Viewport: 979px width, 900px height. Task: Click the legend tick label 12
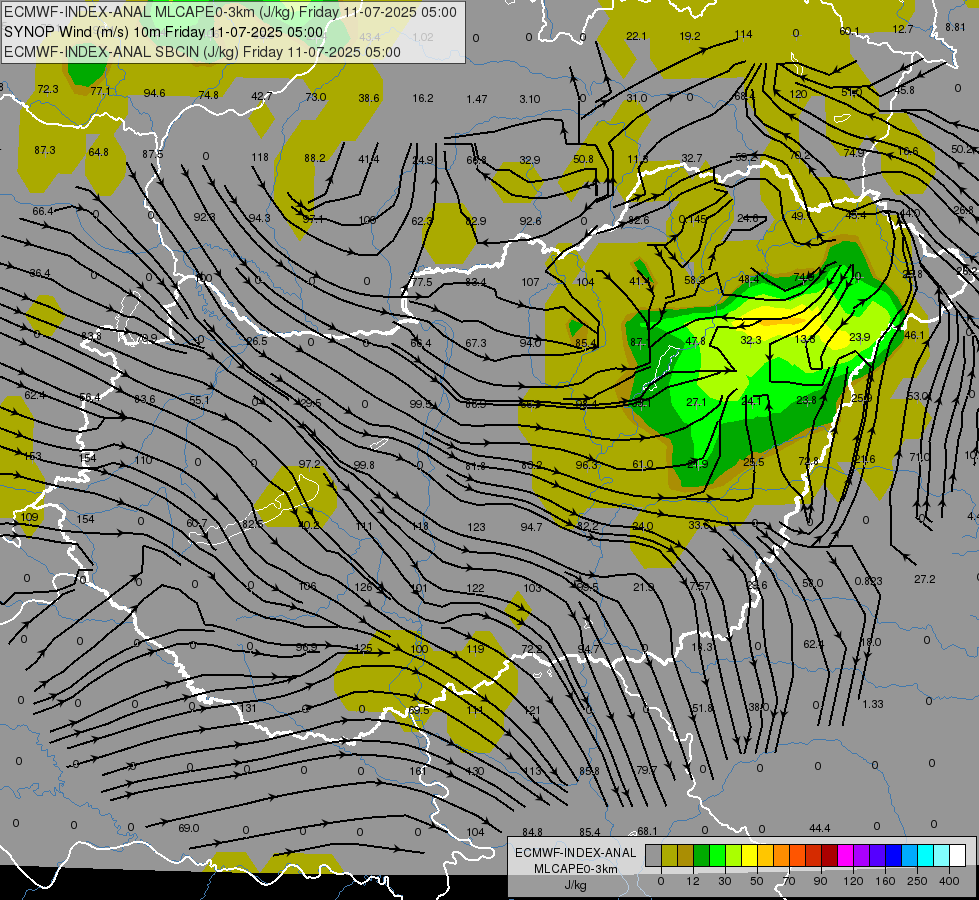(x=692, y=881)
